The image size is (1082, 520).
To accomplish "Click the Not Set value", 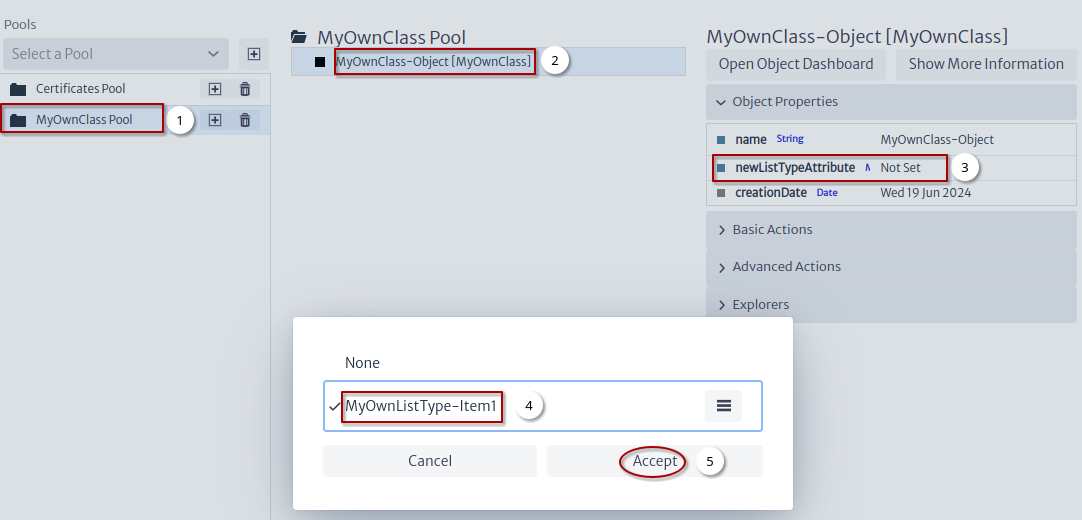I will coord(901,168).
